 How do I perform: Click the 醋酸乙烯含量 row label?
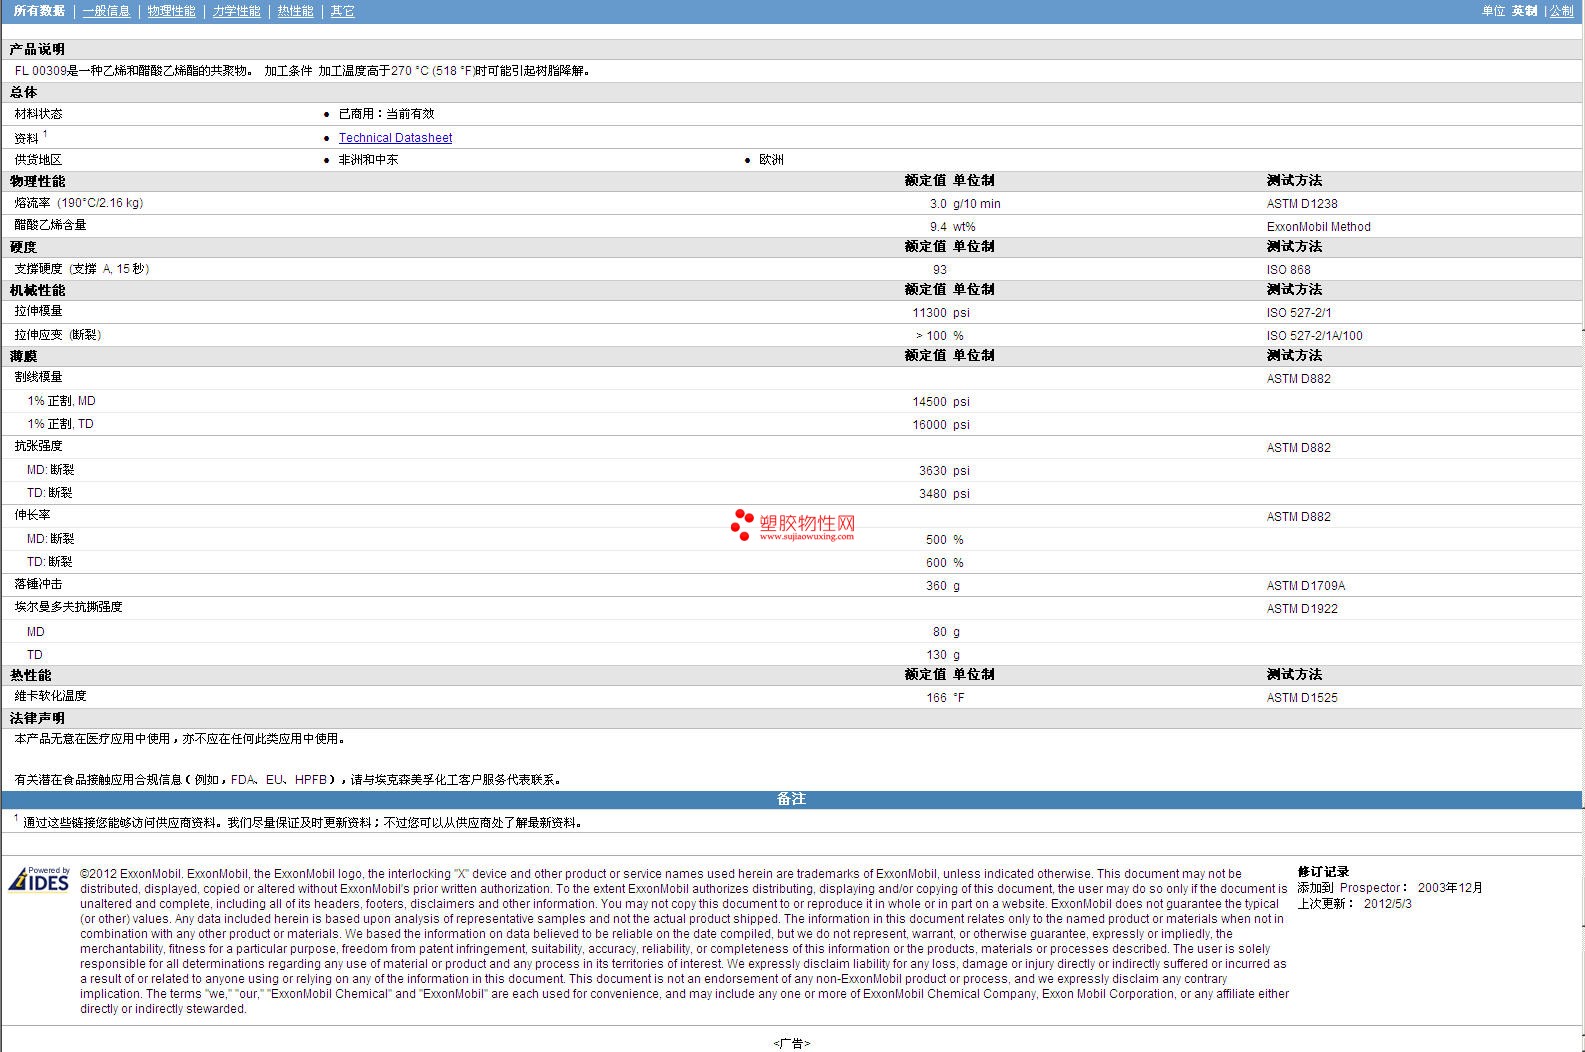[x=50, y=225]
